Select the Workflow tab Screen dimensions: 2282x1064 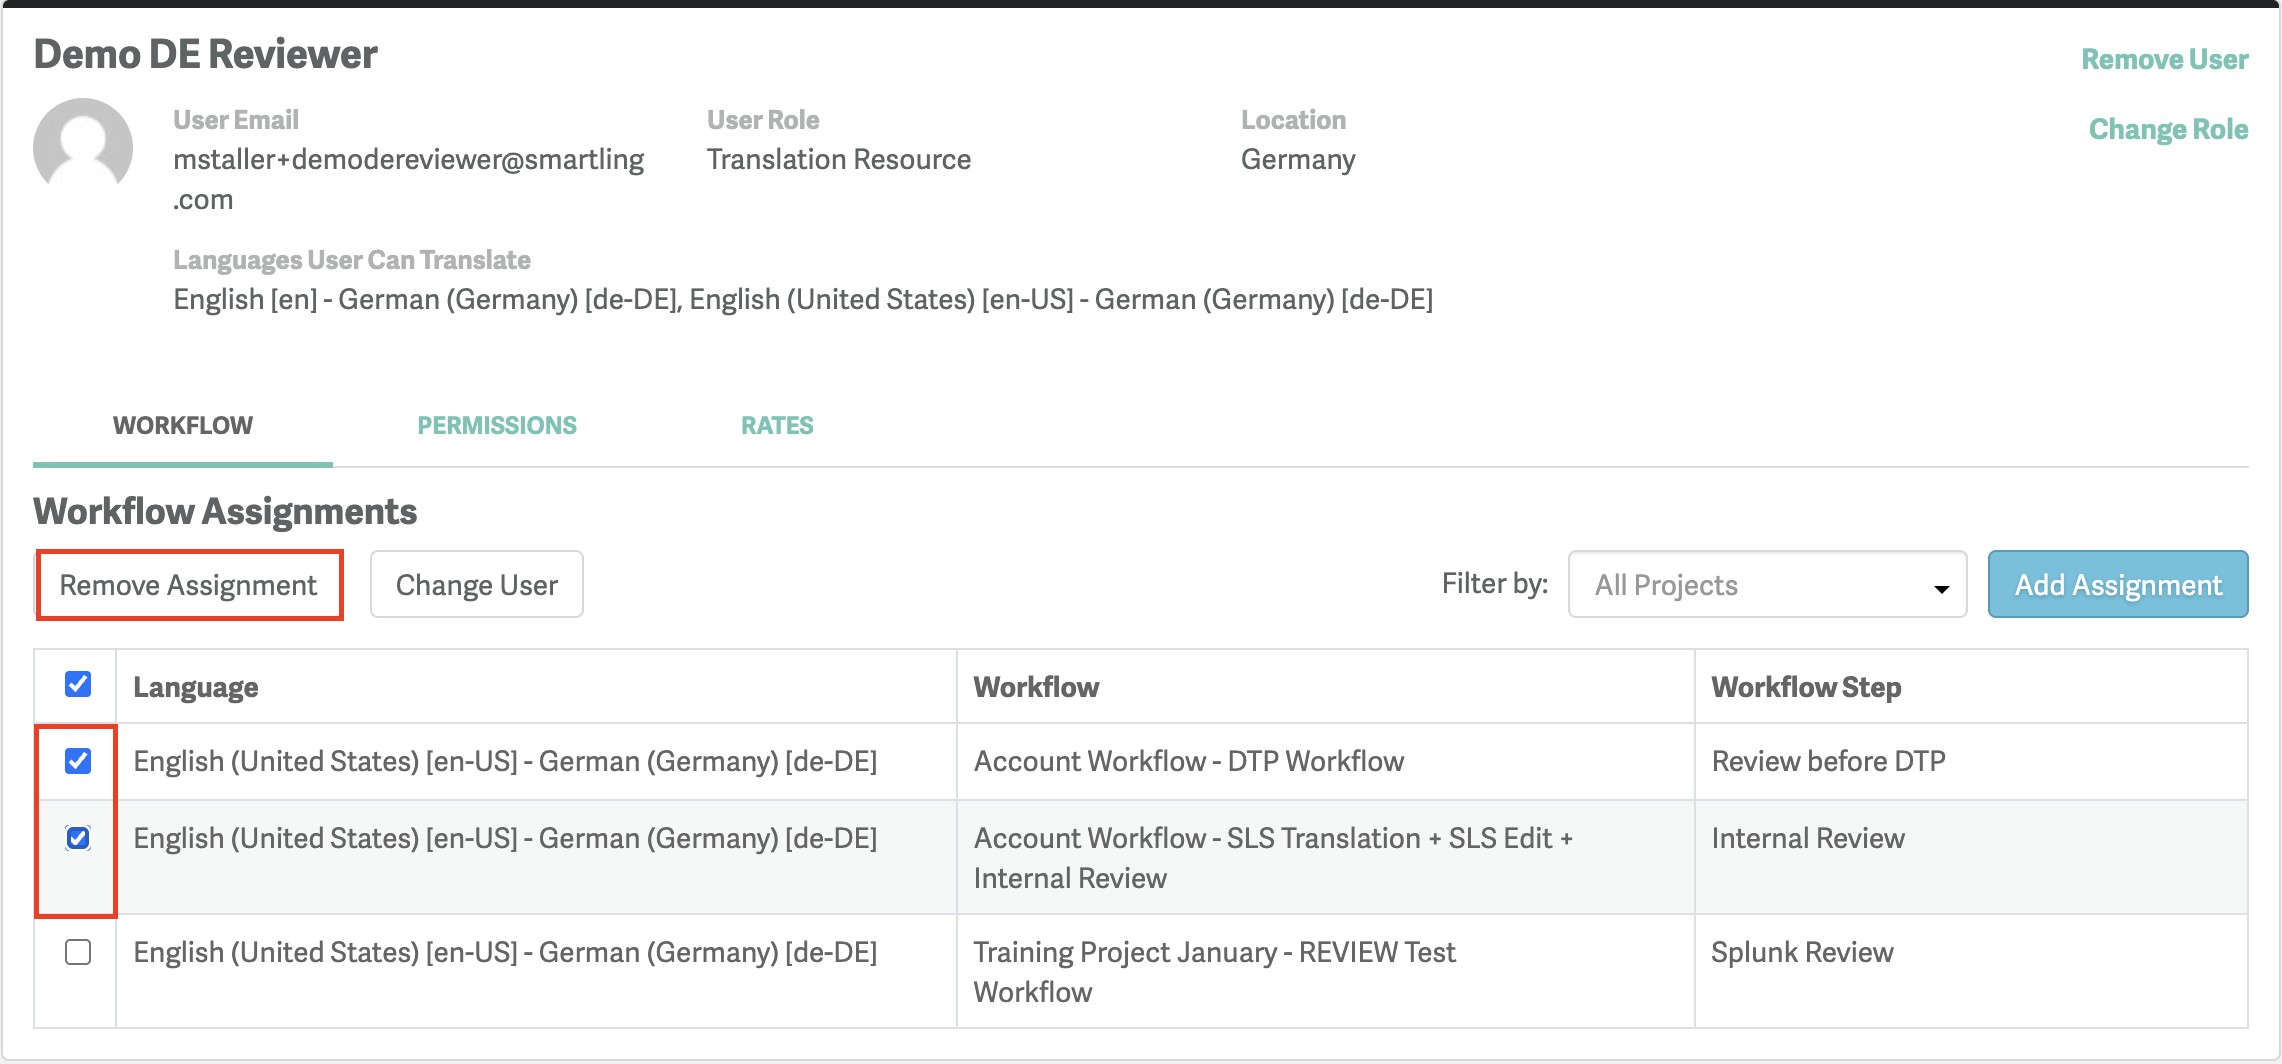(183, 425)
